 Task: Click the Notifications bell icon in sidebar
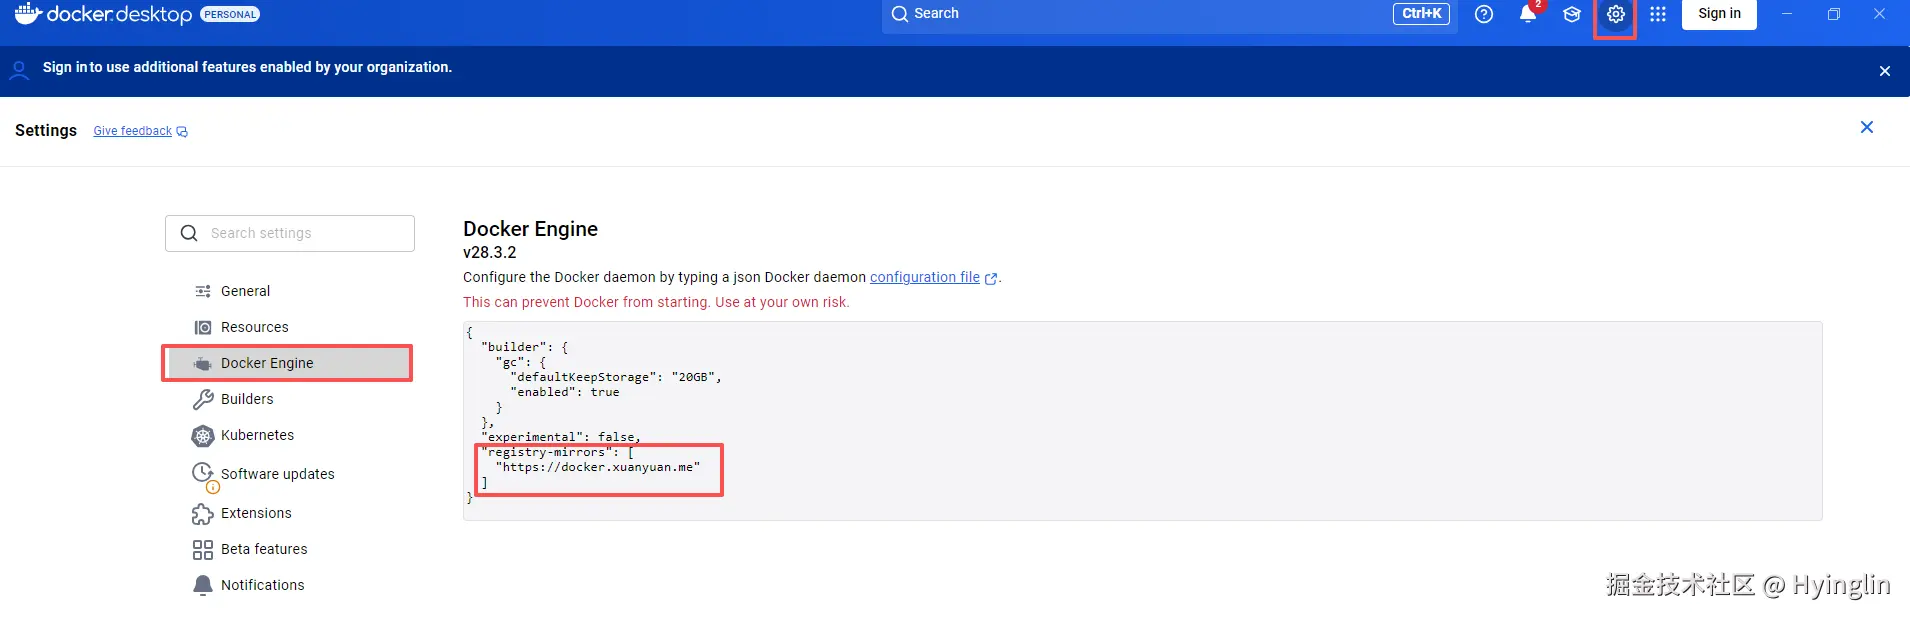click(203, 586)
